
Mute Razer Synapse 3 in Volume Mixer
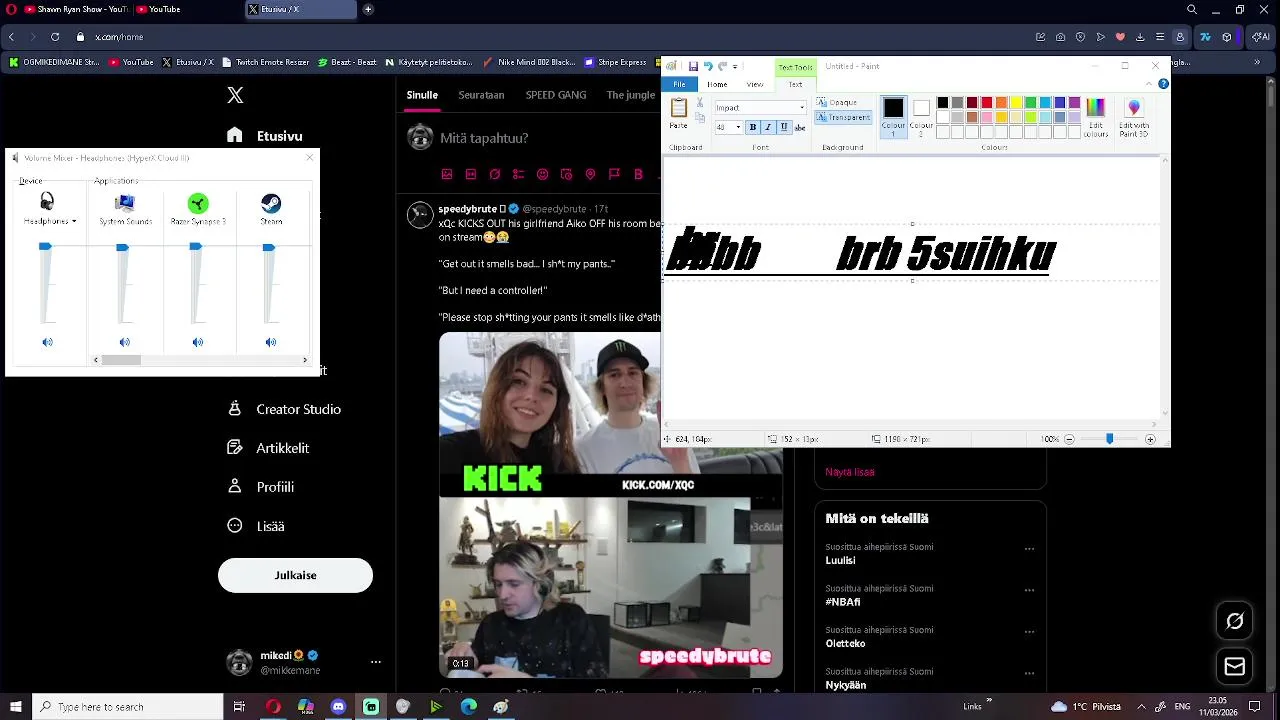tap(197, 343)
